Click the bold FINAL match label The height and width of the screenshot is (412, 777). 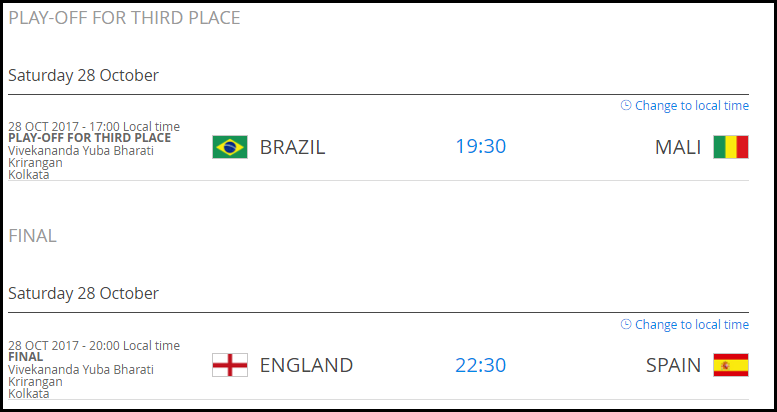(26, 356)
